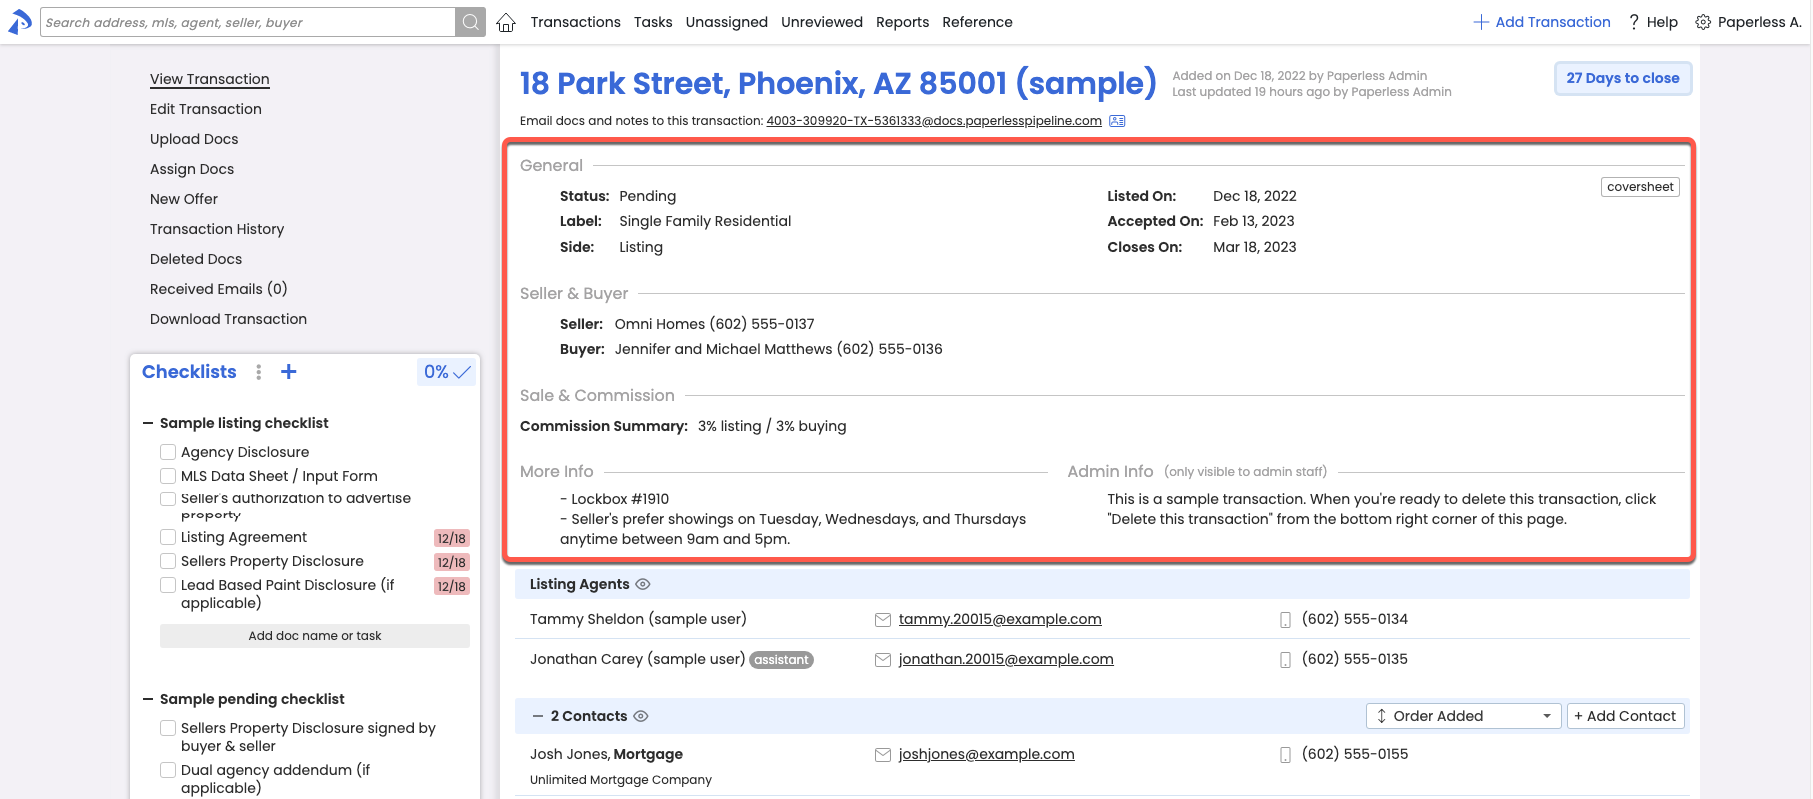Viewport: 1813px width, 799px height.
Task: Click the phone icon beside (602) 555-0155
Action: point(1286,755)
